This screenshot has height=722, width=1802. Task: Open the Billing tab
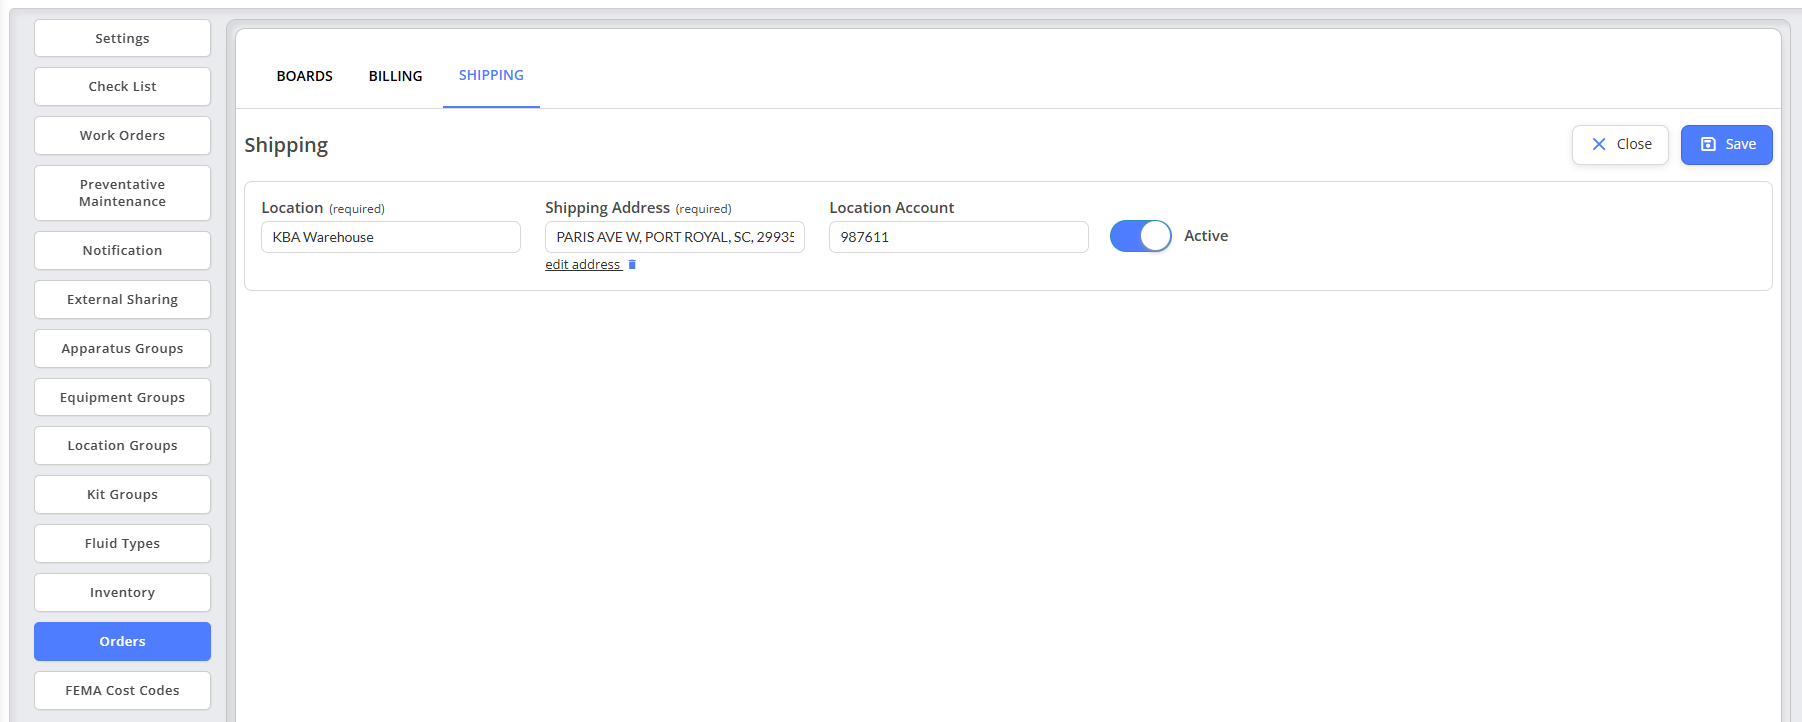(395, 76)
